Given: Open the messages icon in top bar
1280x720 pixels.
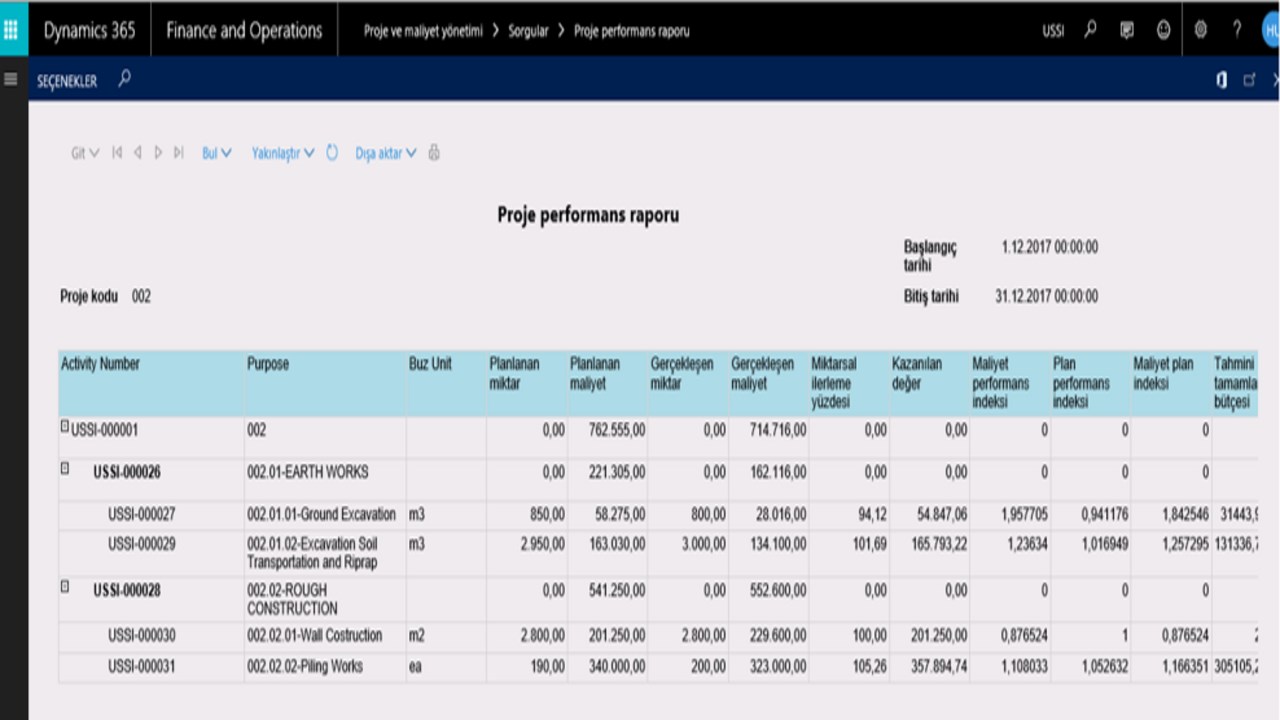Looking at the screenshot, I should pyautogui.click(x=1127, y=30).
